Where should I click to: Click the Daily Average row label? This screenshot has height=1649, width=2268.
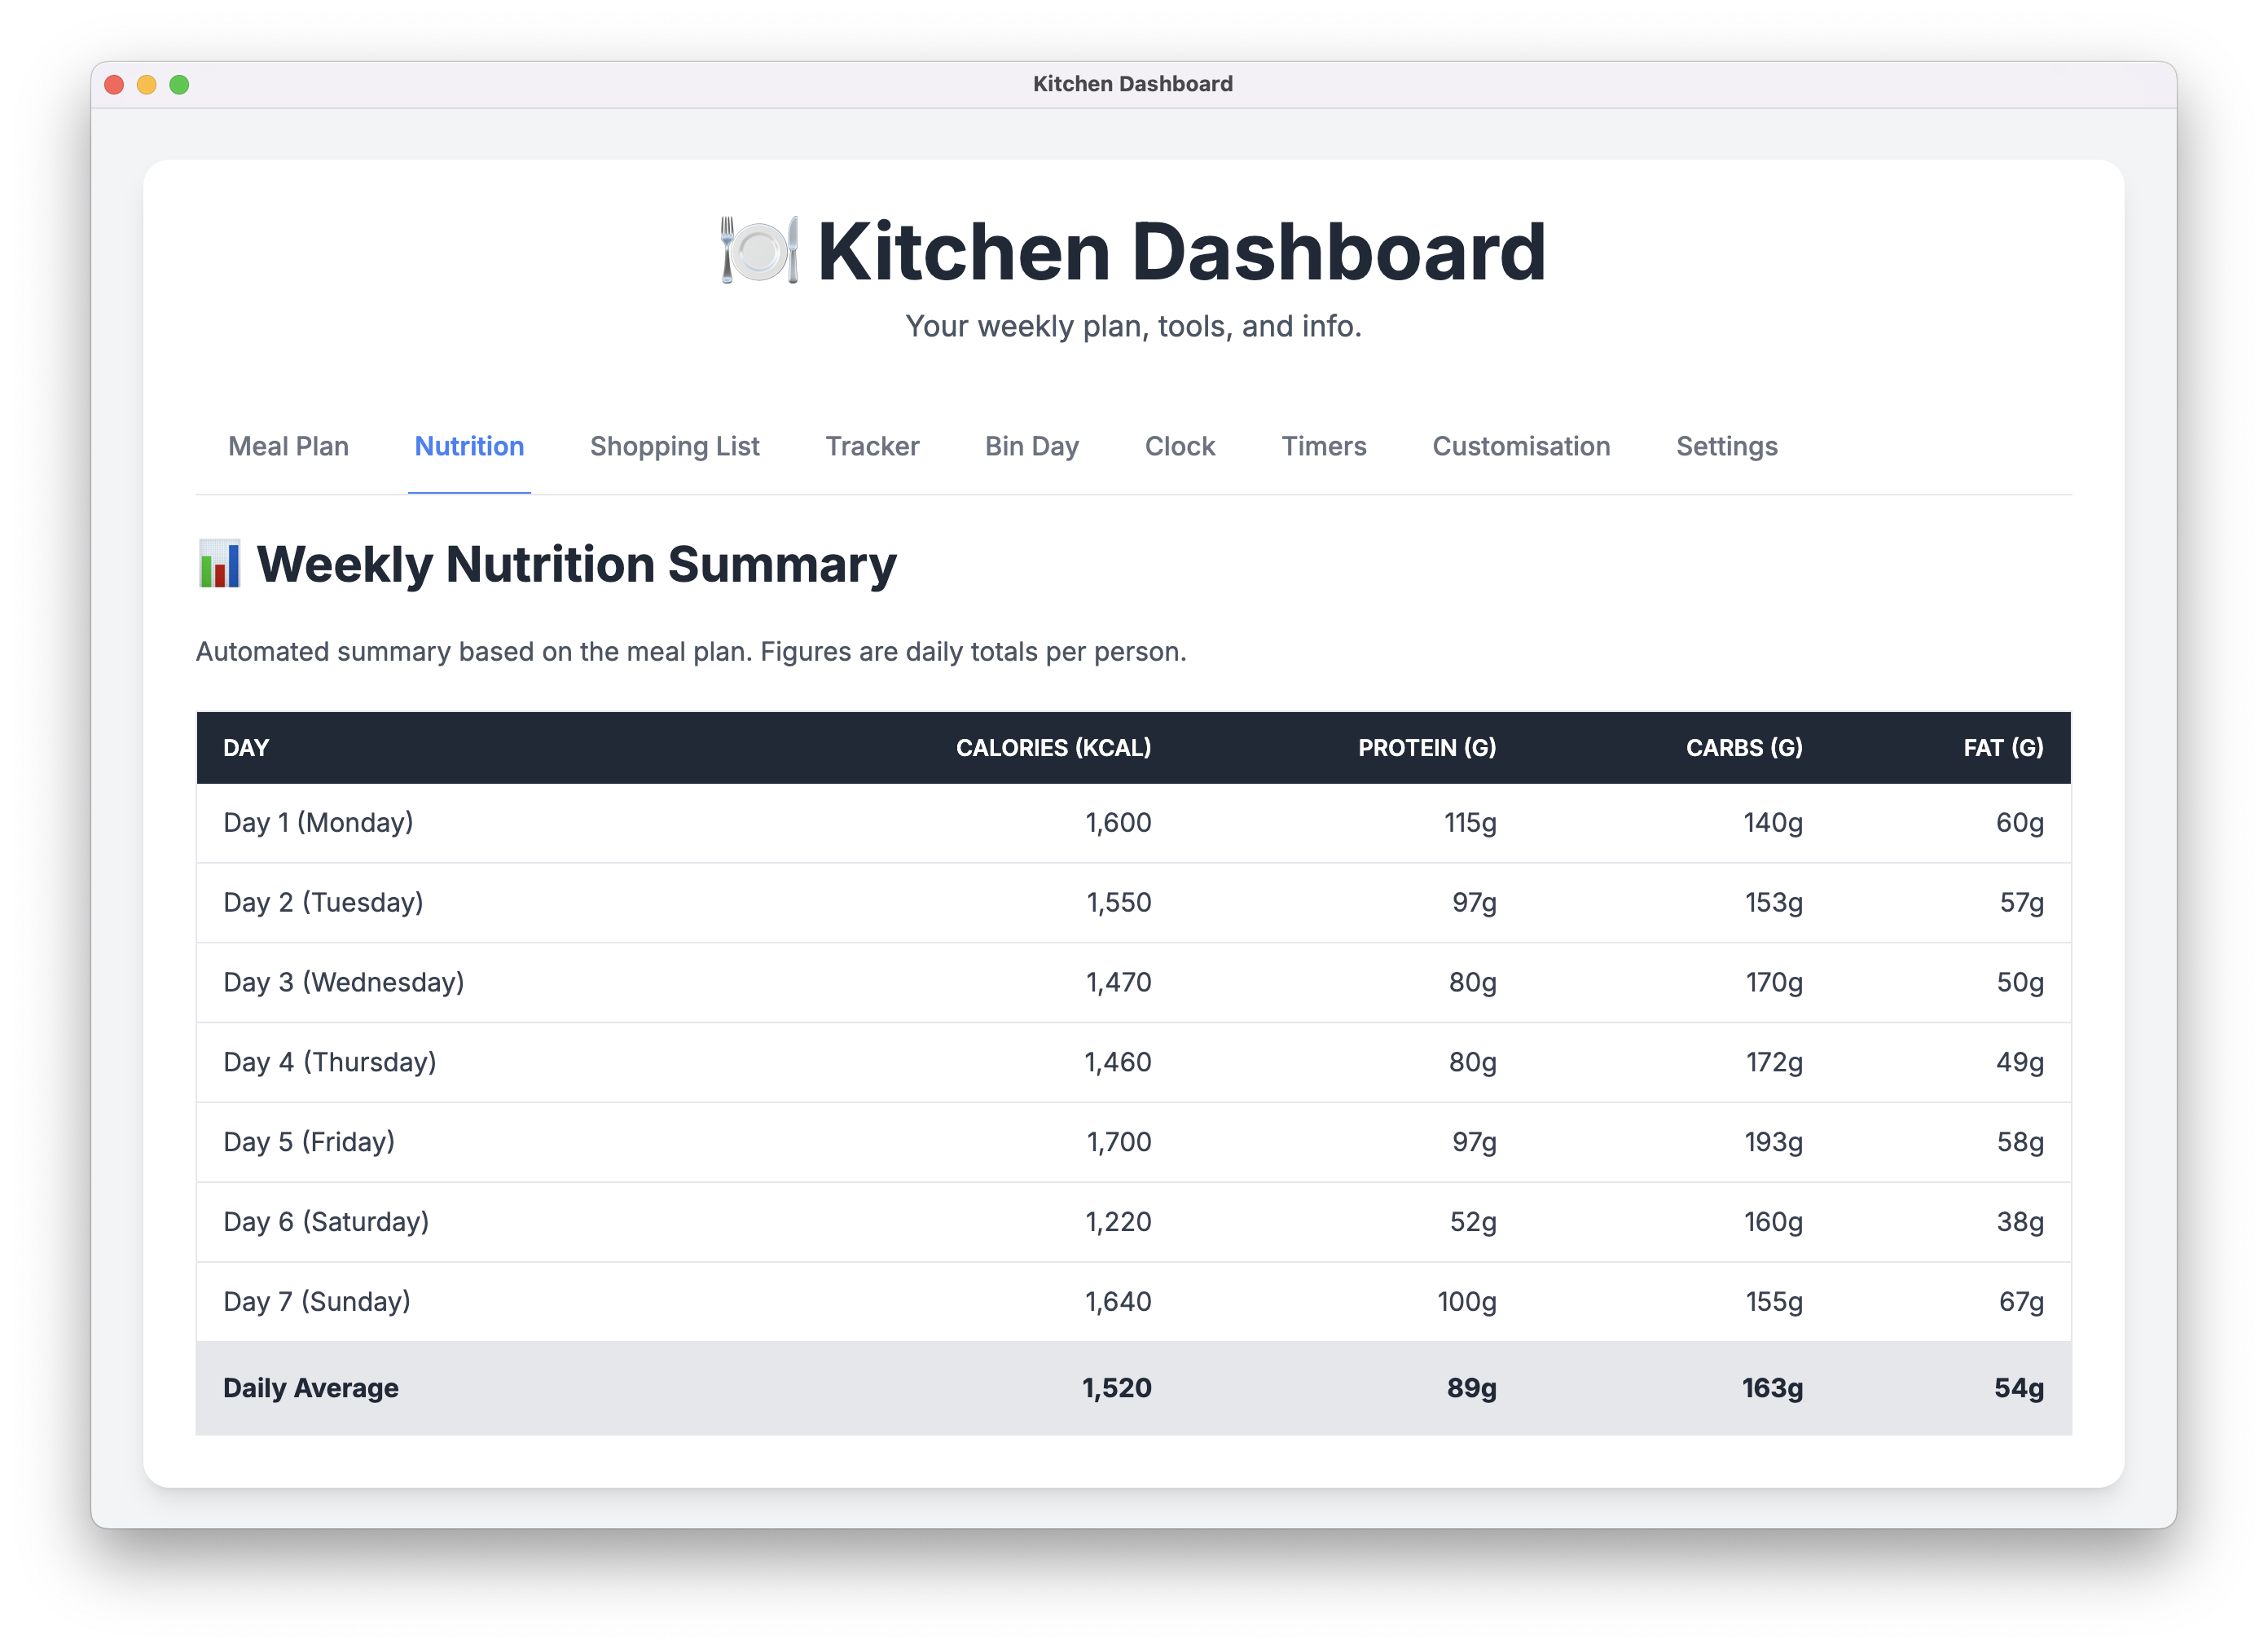[x=311, y=1388]
